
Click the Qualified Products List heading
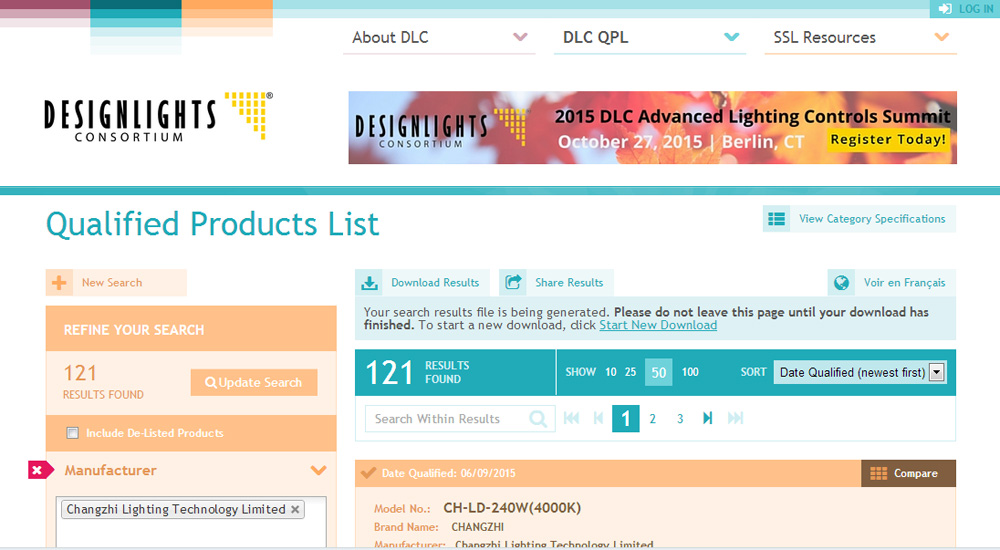click(212, 225)
